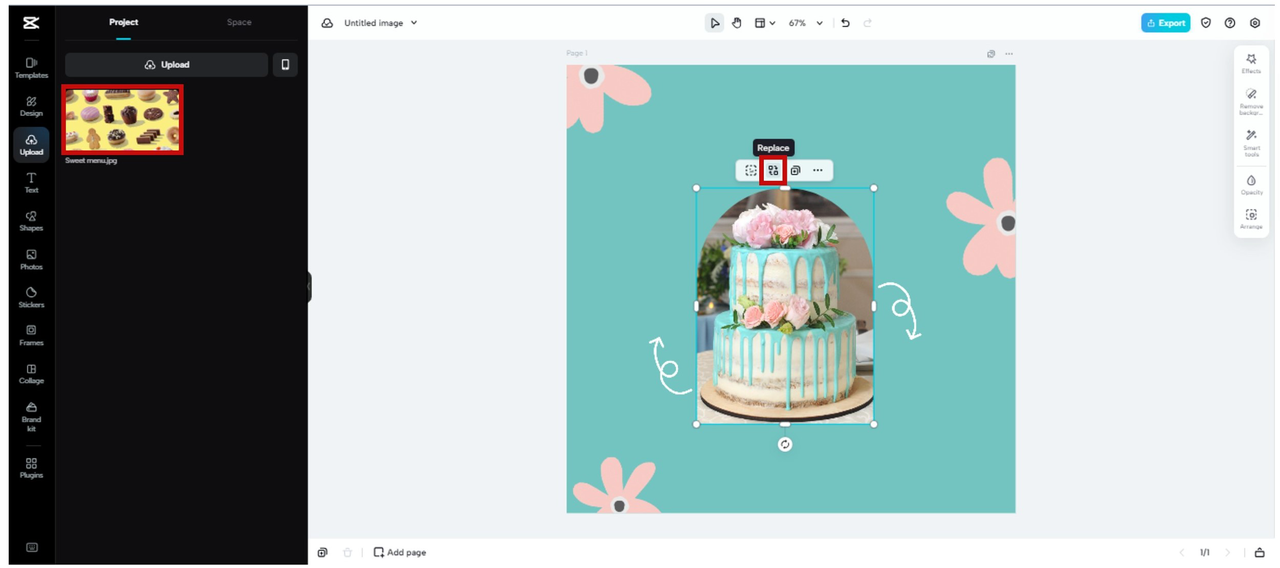Switch to the Project tab
Viewport: 1280px width, 568px height.
124,22
